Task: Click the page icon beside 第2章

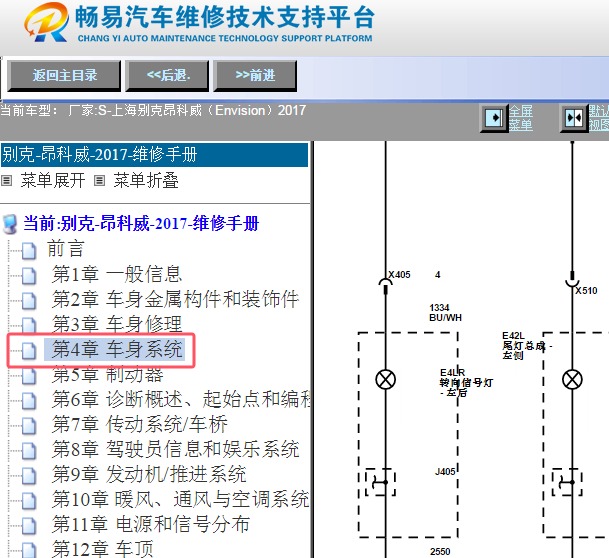Action: click(29, 301)
